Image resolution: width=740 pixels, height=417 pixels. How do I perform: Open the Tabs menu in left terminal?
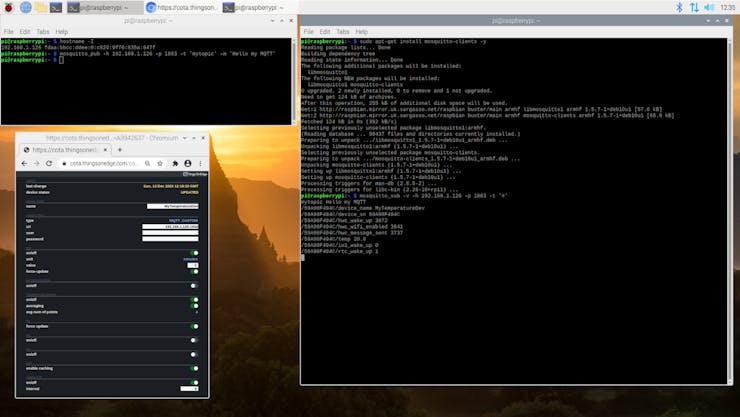click(44, 31)
